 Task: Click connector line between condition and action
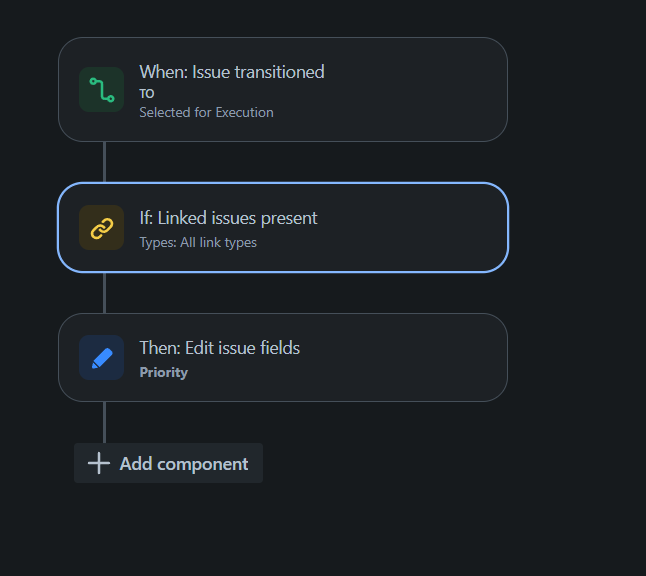pos(104,292)
